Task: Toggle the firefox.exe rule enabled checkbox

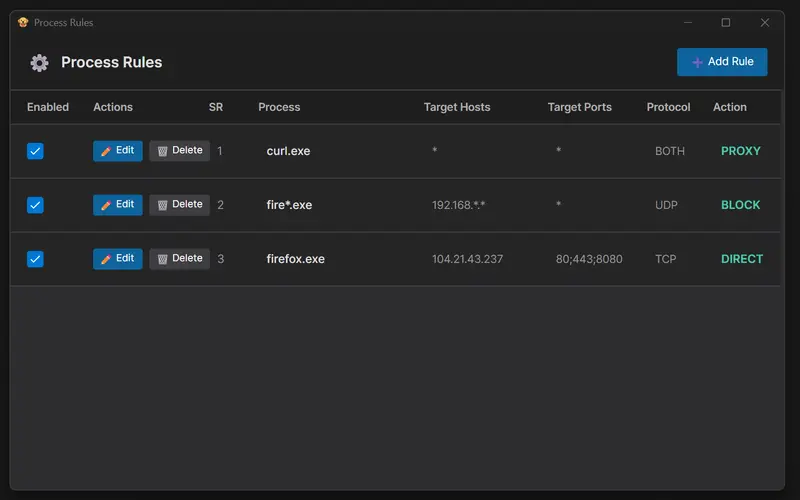Action: (35, 259)
